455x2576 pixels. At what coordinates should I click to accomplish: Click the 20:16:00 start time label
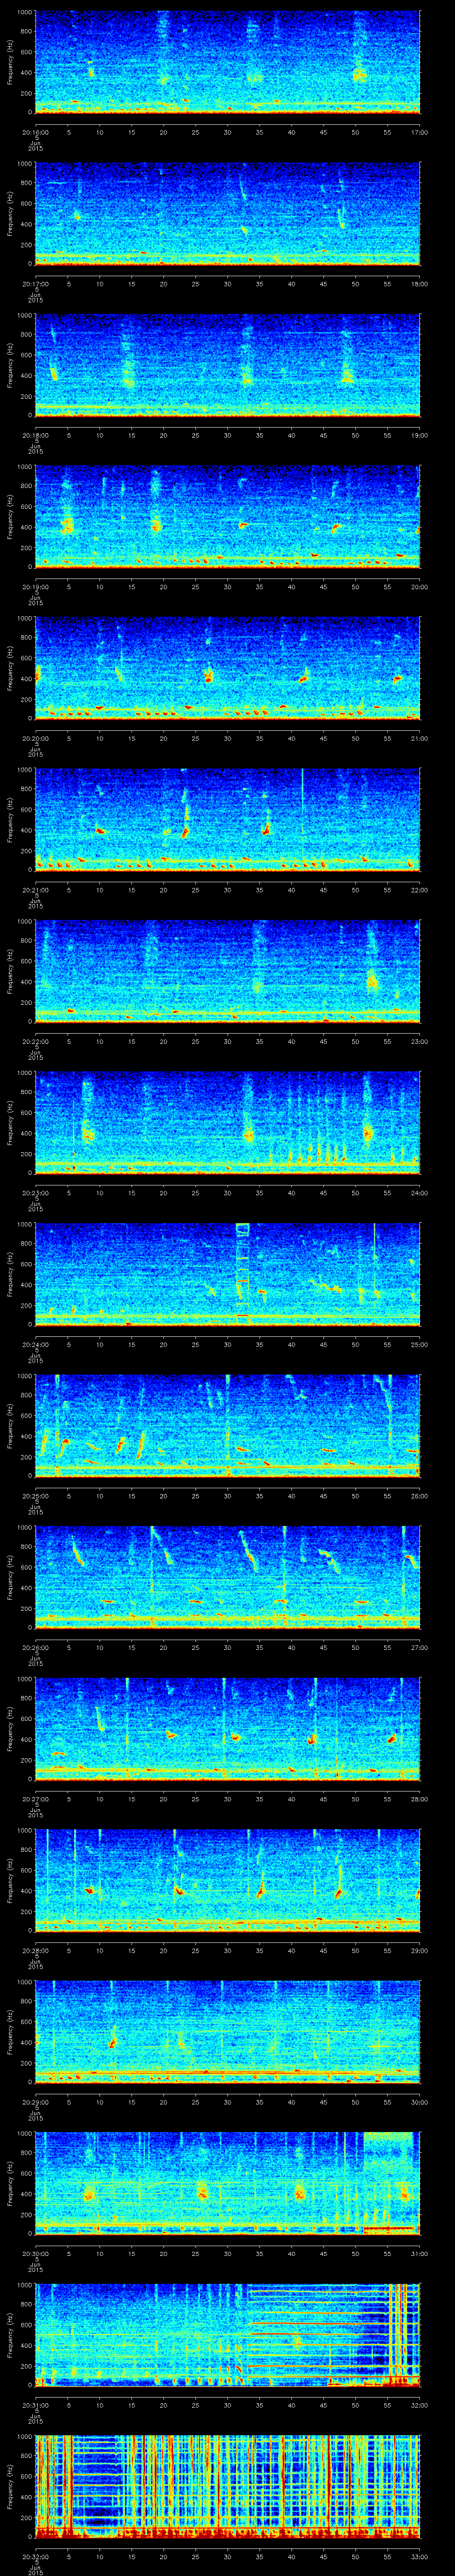pos(35,132)
